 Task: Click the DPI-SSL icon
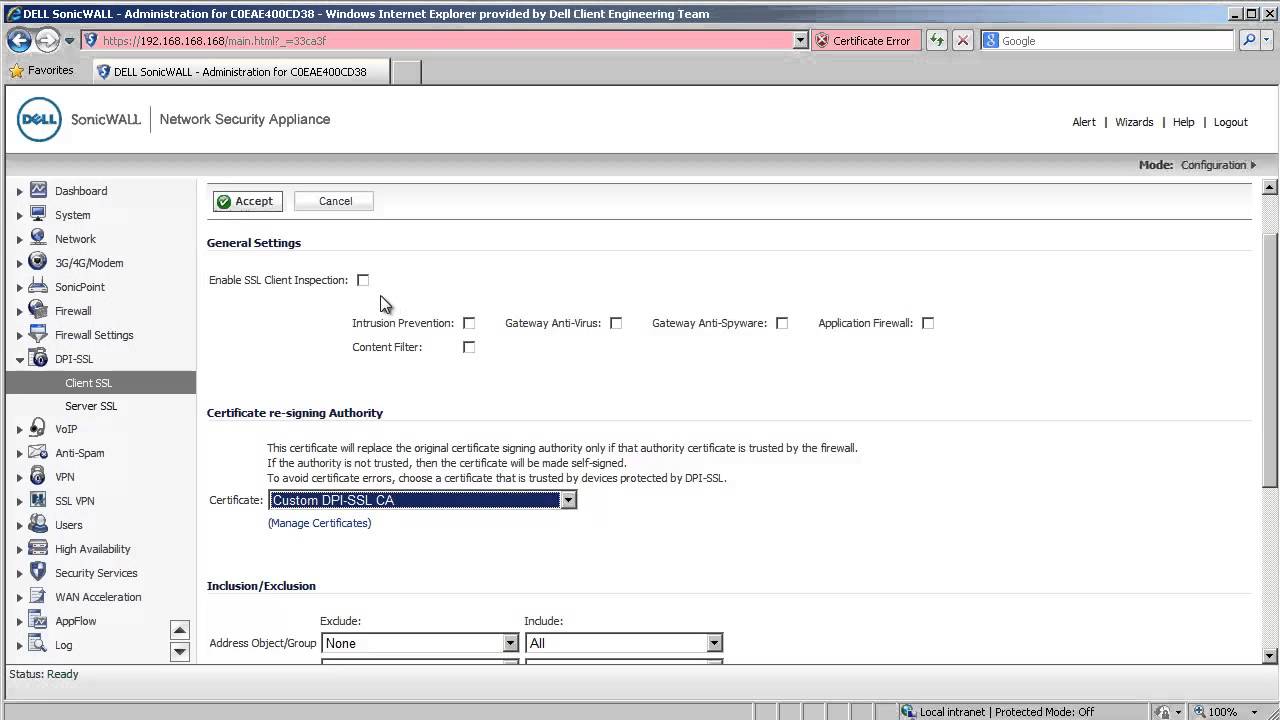coord(38,358)
